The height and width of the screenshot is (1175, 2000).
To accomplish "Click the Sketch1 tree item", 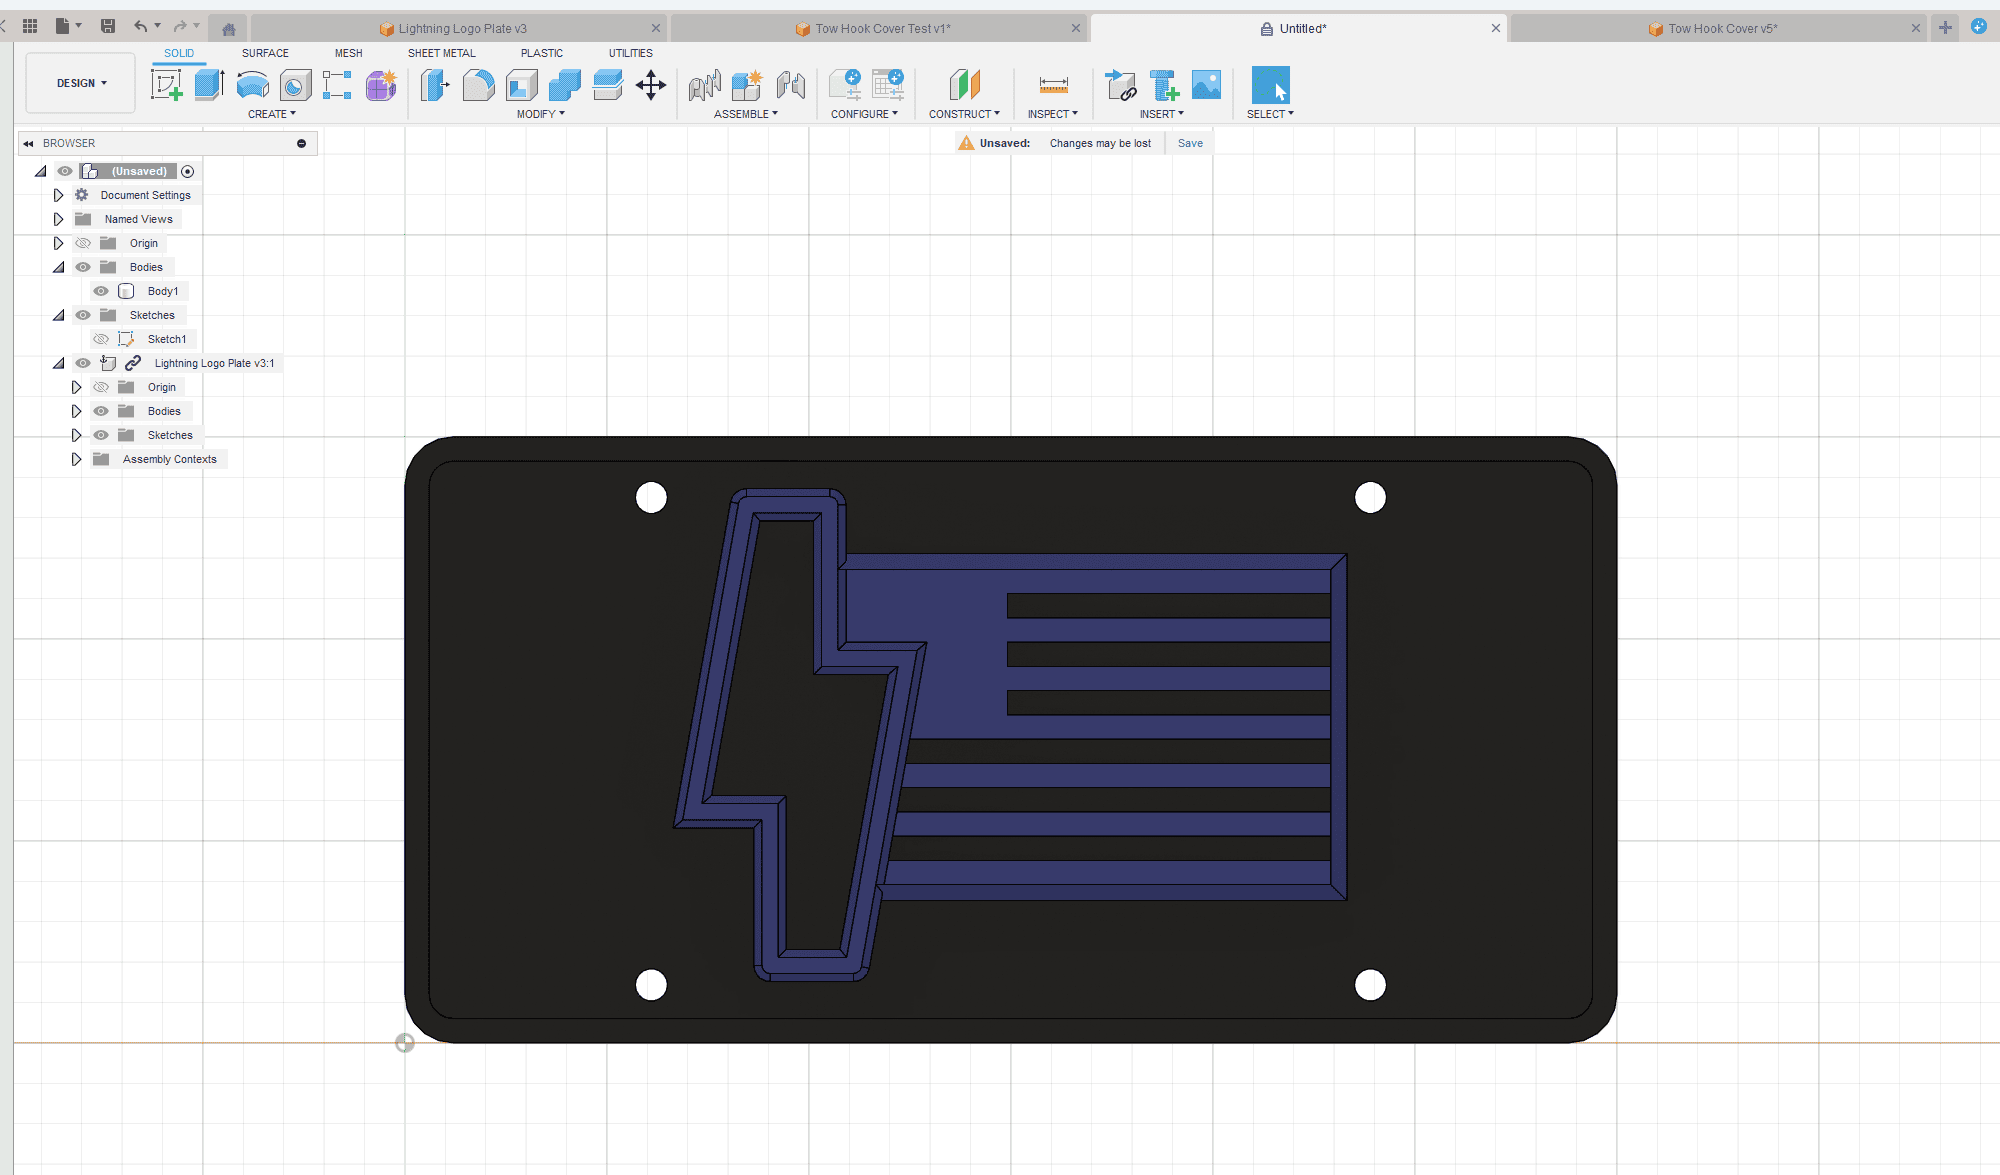I will [166, 339].
